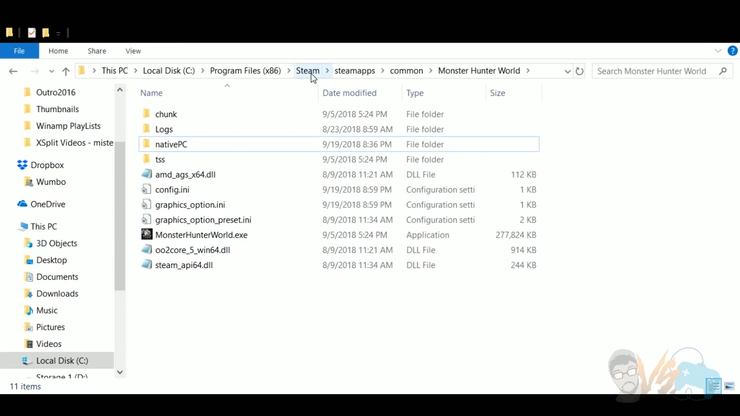Click the Refresh button beside address bar
The height and width of the screenshot is (416, 740).
(579, 71)
